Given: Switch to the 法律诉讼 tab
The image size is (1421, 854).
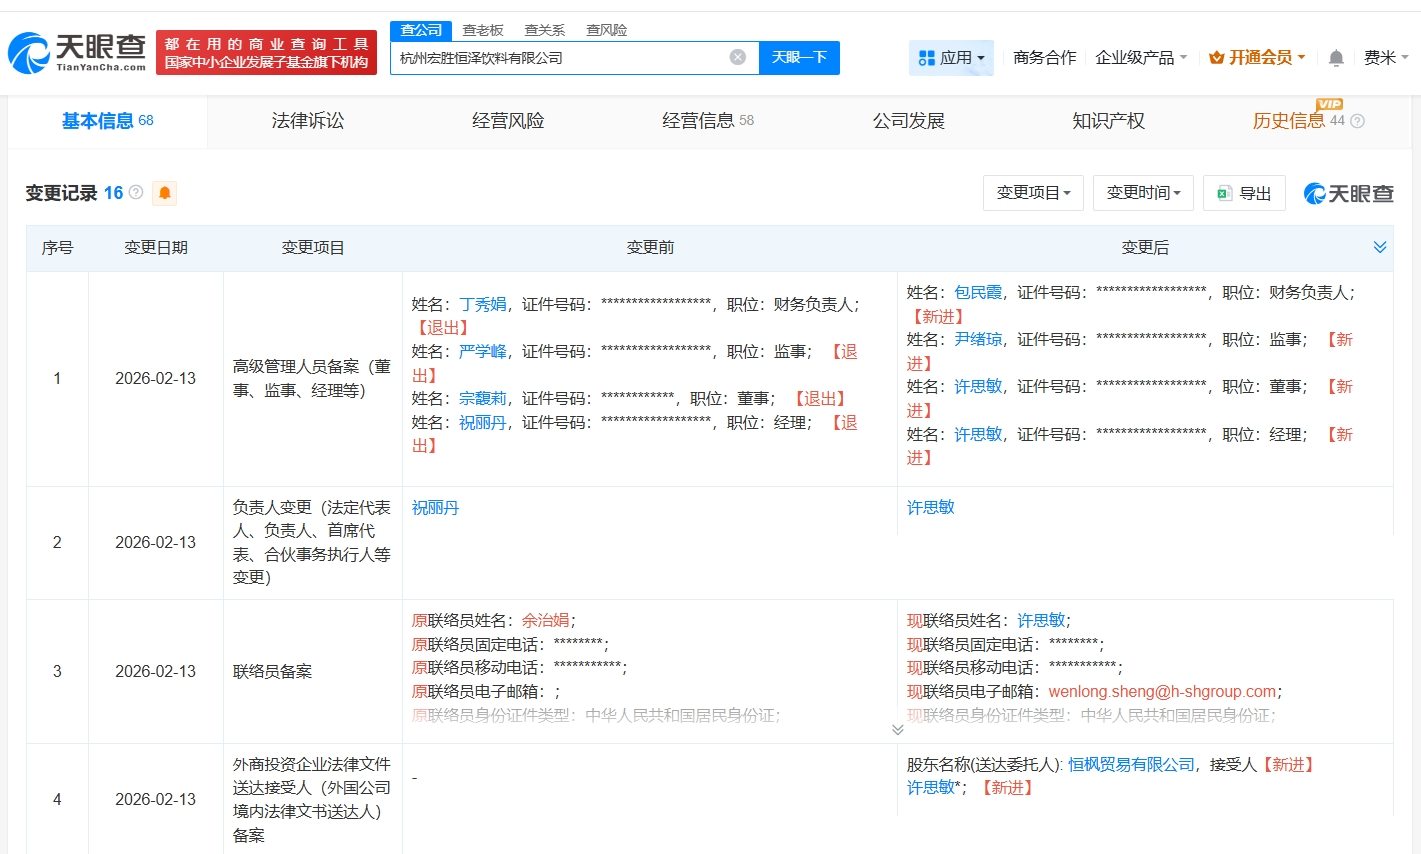Looking at the screenshot, I should 307,120.
